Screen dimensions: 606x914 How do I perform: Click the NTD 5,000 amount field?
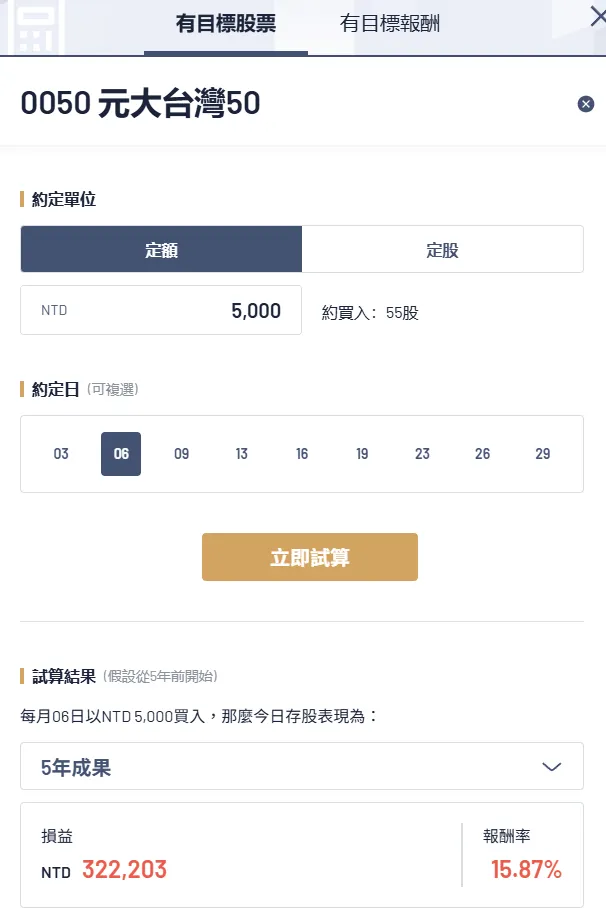(x=160, y=310)
